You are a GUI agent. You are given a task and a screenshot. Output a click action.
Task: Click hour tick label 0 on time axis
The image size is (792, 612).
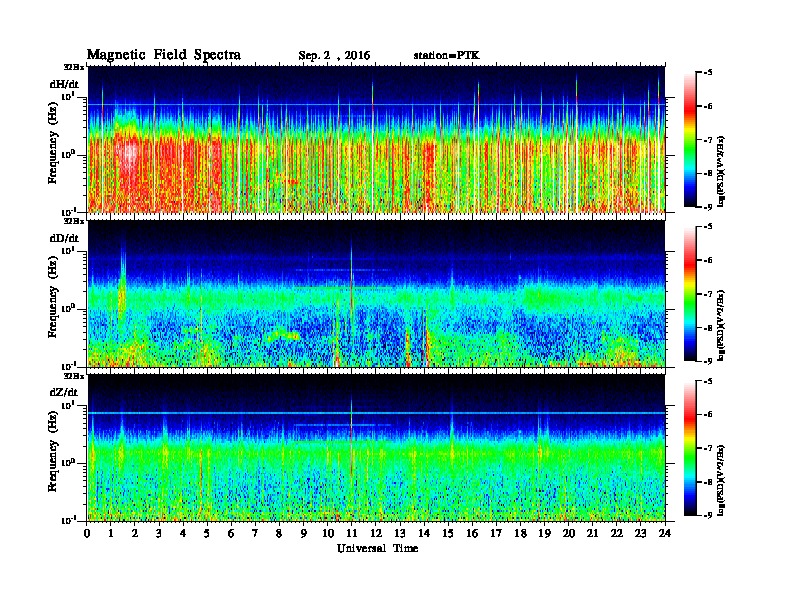click(87, 534)
